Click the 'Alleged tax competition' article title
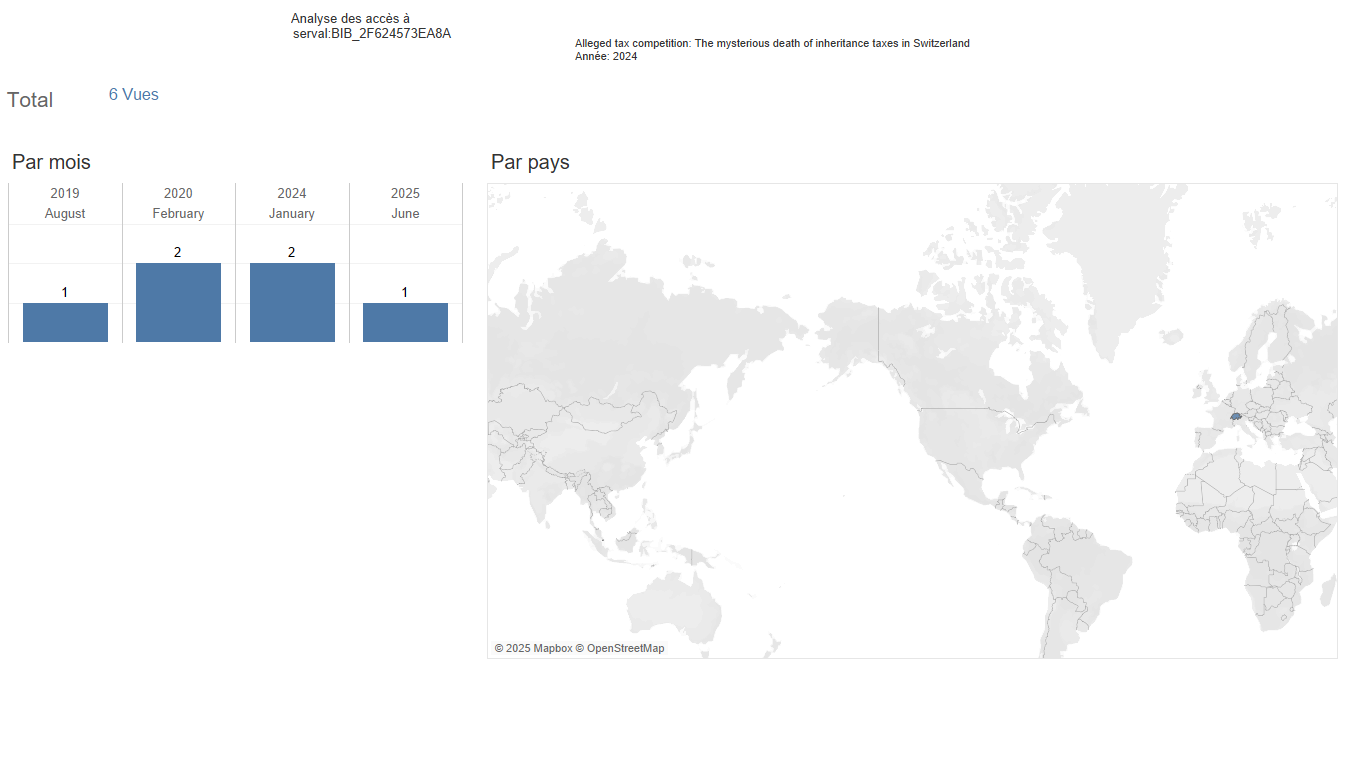Image resolution: width=1366 pixels, height=768 pixels. [772, 44]
